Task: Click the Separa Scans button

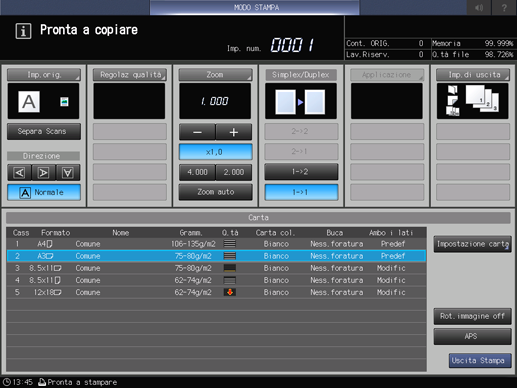Action: (44, 131)
